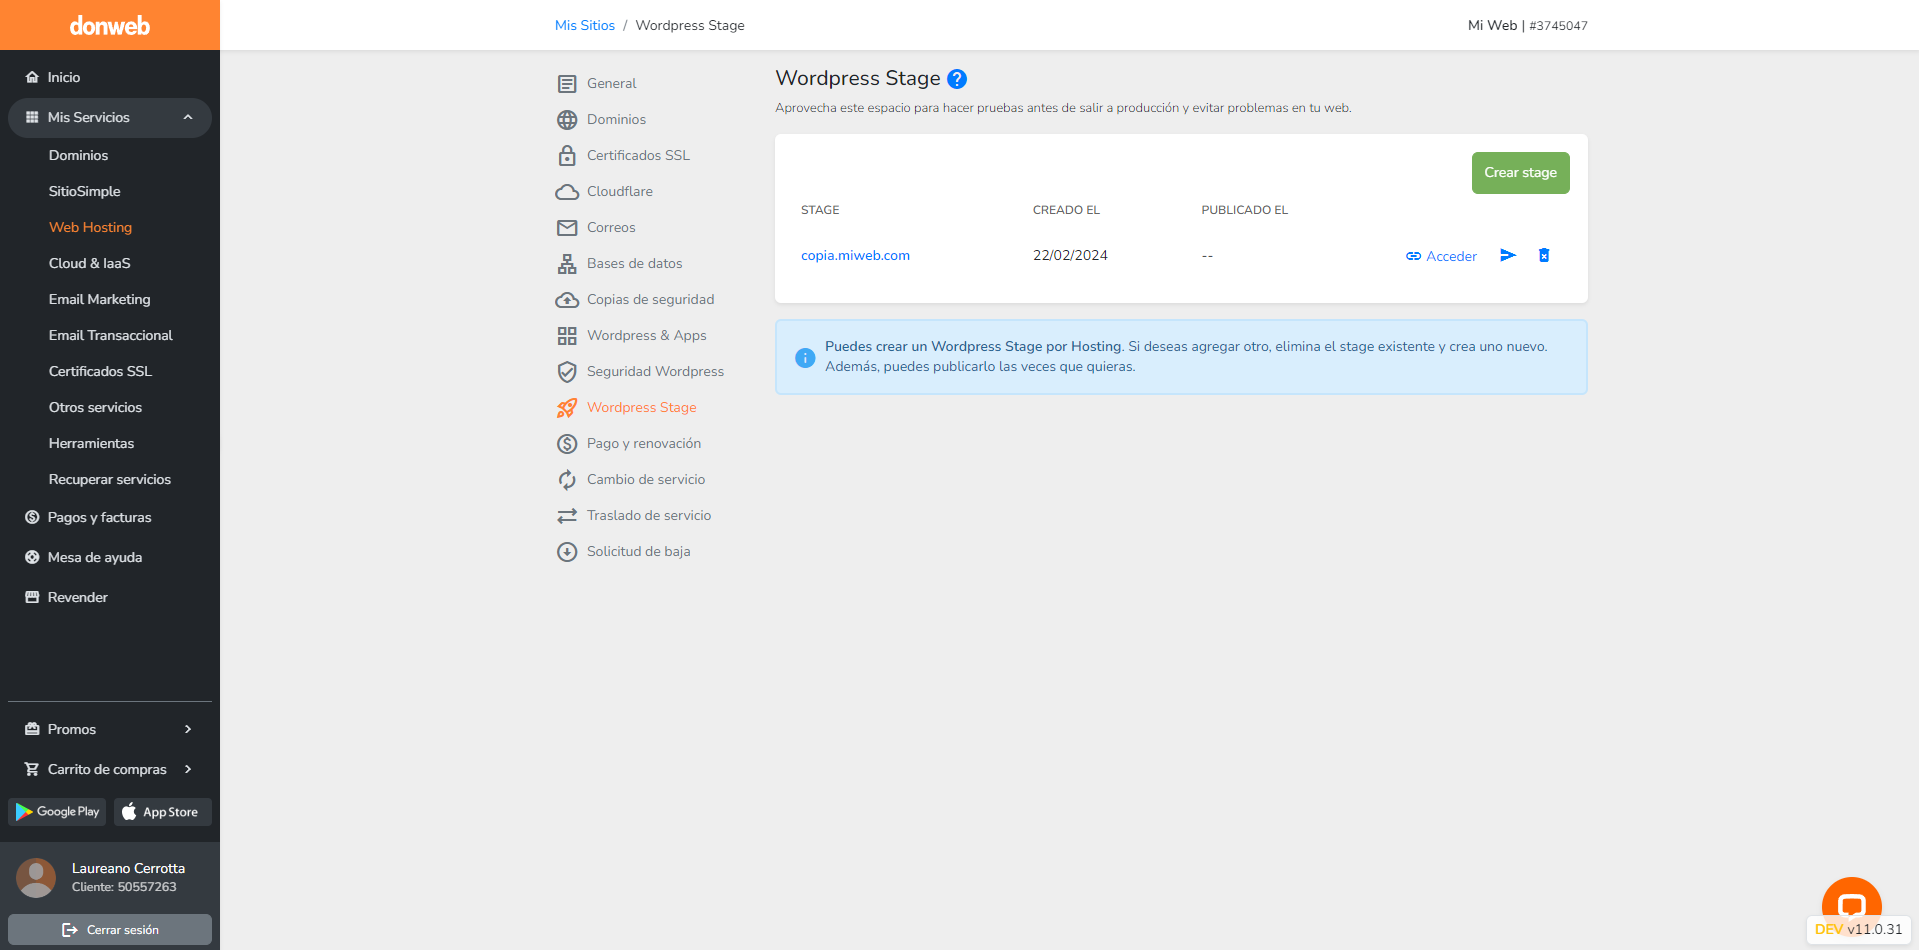The image size is (1919, 950).
Task: Delete stage with trash icon
Action: (1544, 255)
